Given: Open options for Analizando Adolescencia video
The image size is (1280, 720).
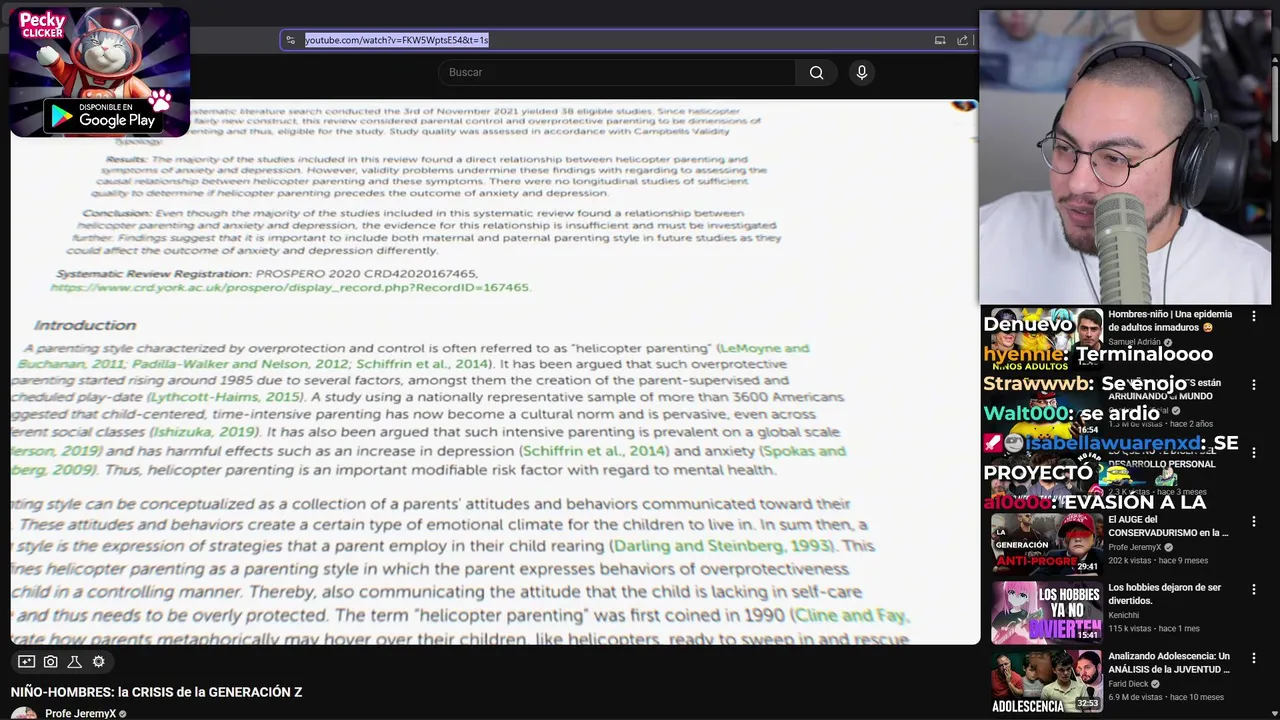Looking at the screenshot, I should click(1254, 659).
